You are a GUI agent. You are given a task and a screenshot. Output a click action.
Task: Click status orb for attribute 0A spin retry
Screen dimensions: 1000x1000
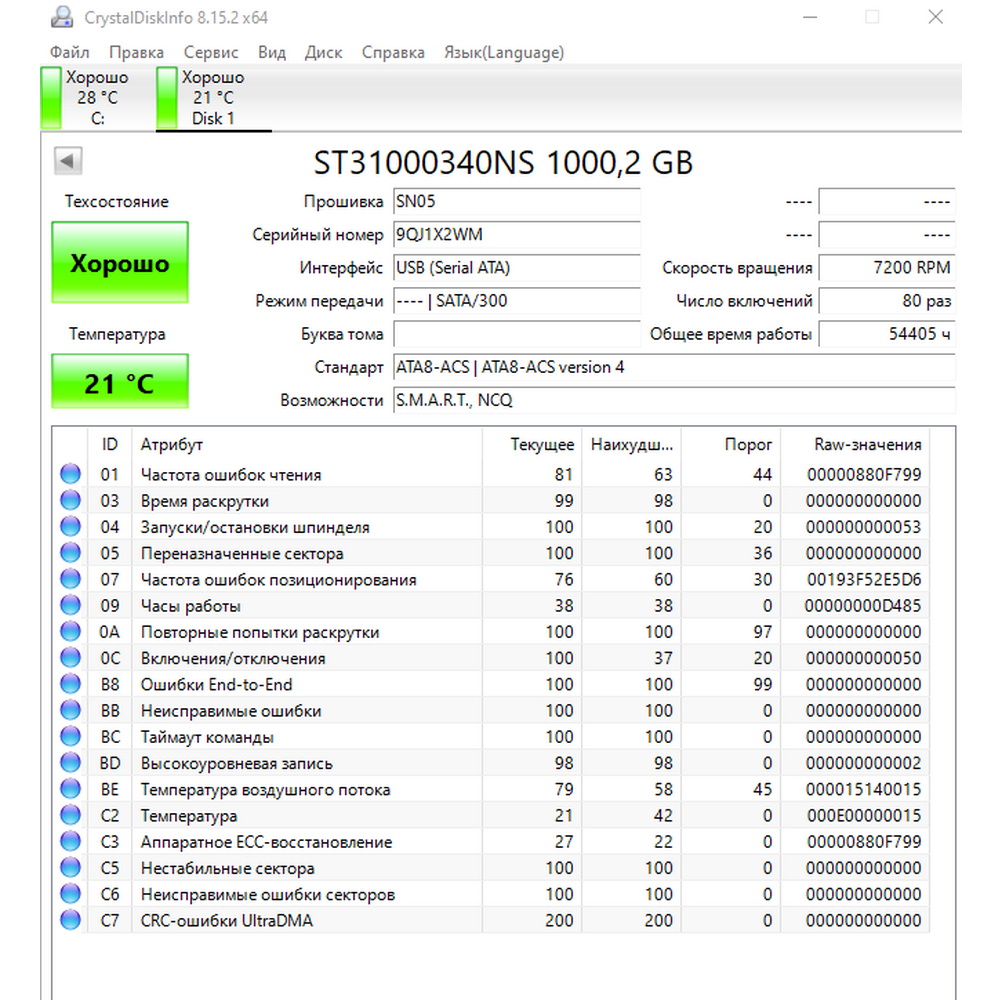point(70,631)
